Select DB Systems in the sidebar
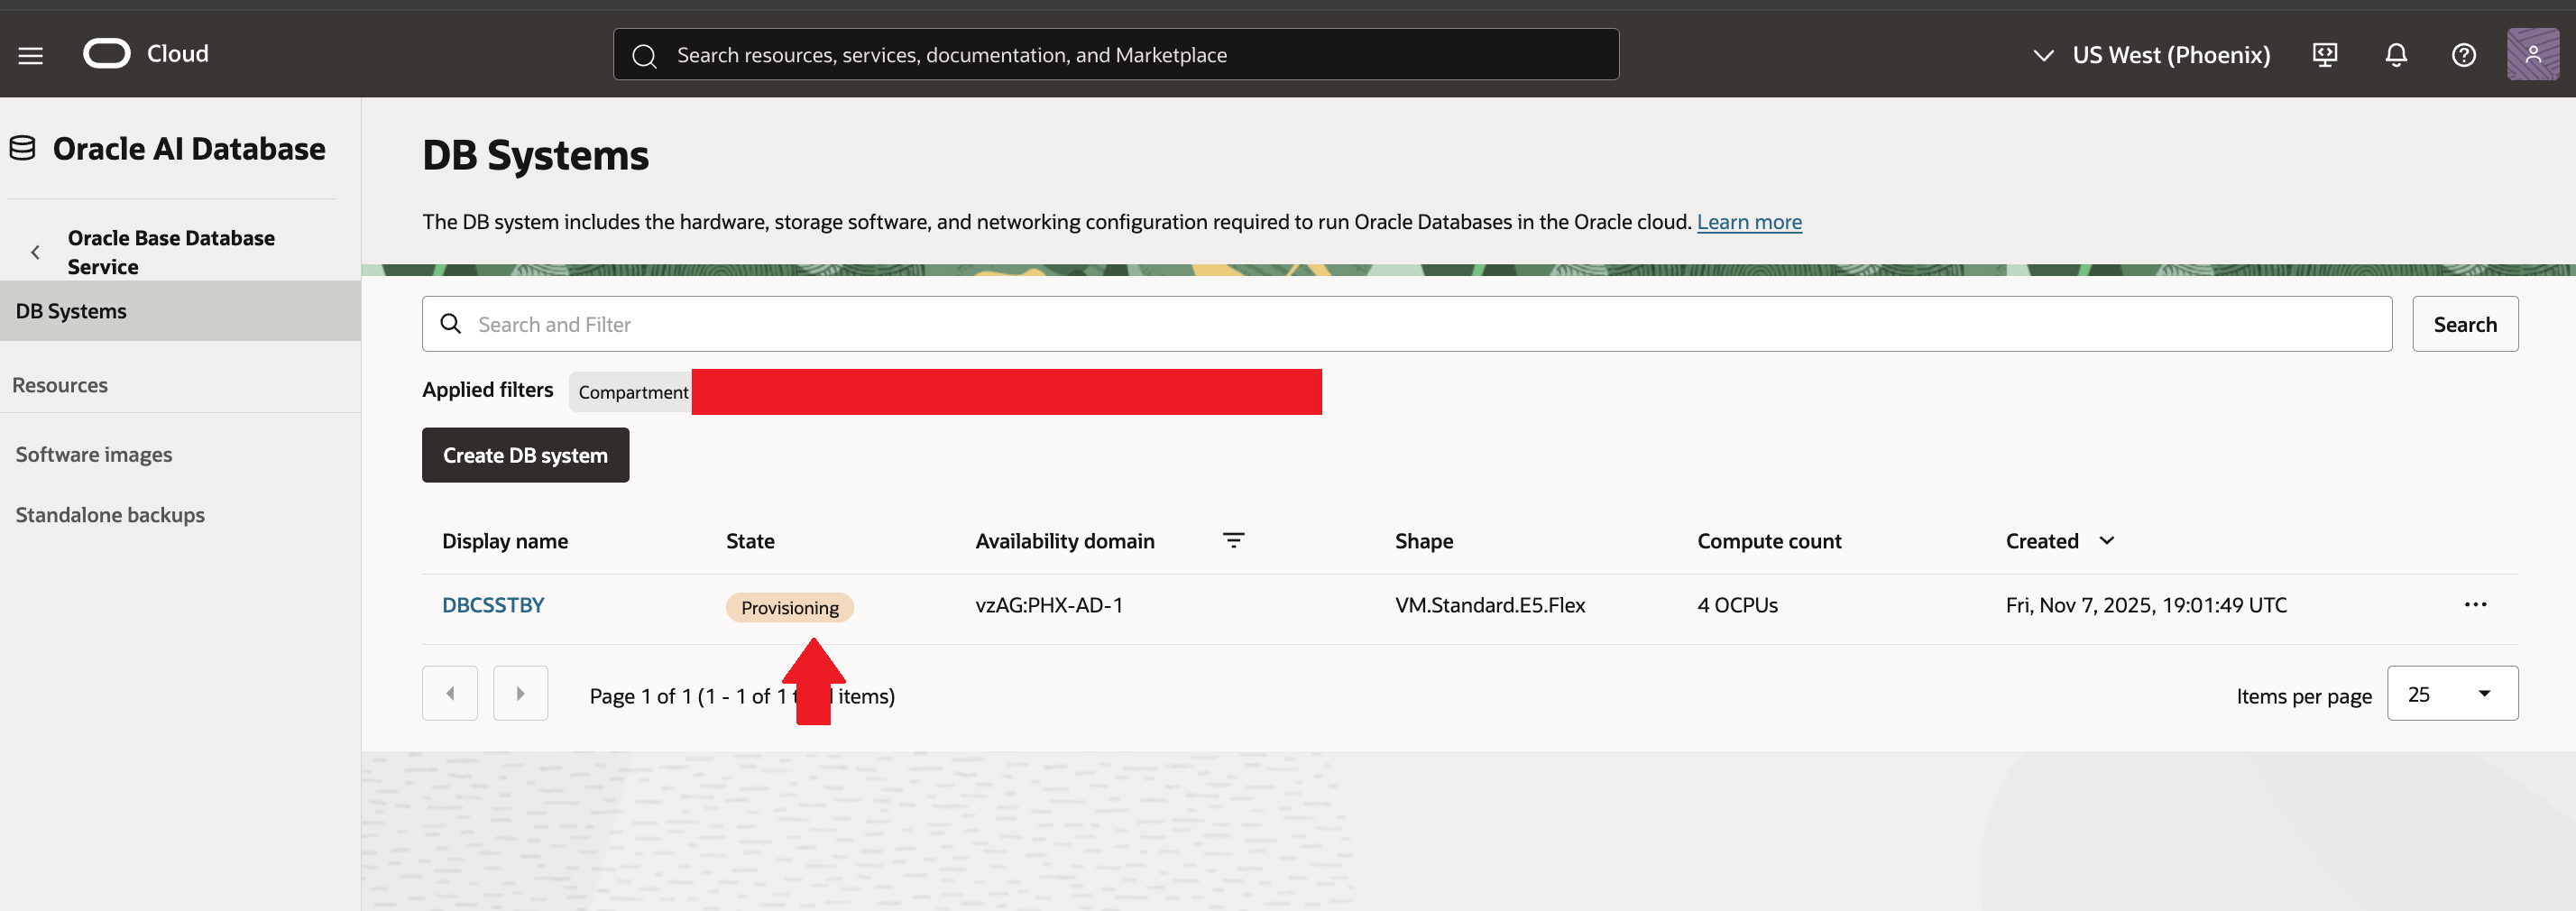The height and width of the screenshot is (911, 2576). pos(71,311)
